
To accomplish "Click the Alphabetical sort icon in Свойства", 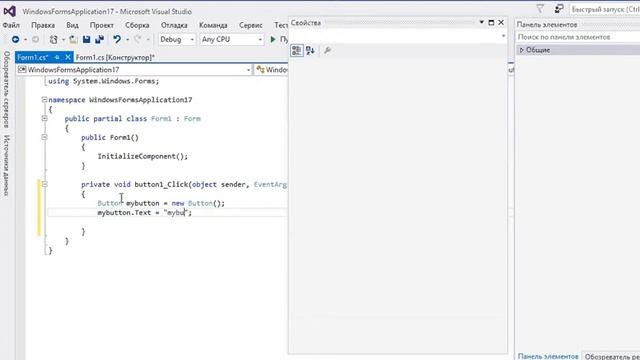I will click(310, 50).
